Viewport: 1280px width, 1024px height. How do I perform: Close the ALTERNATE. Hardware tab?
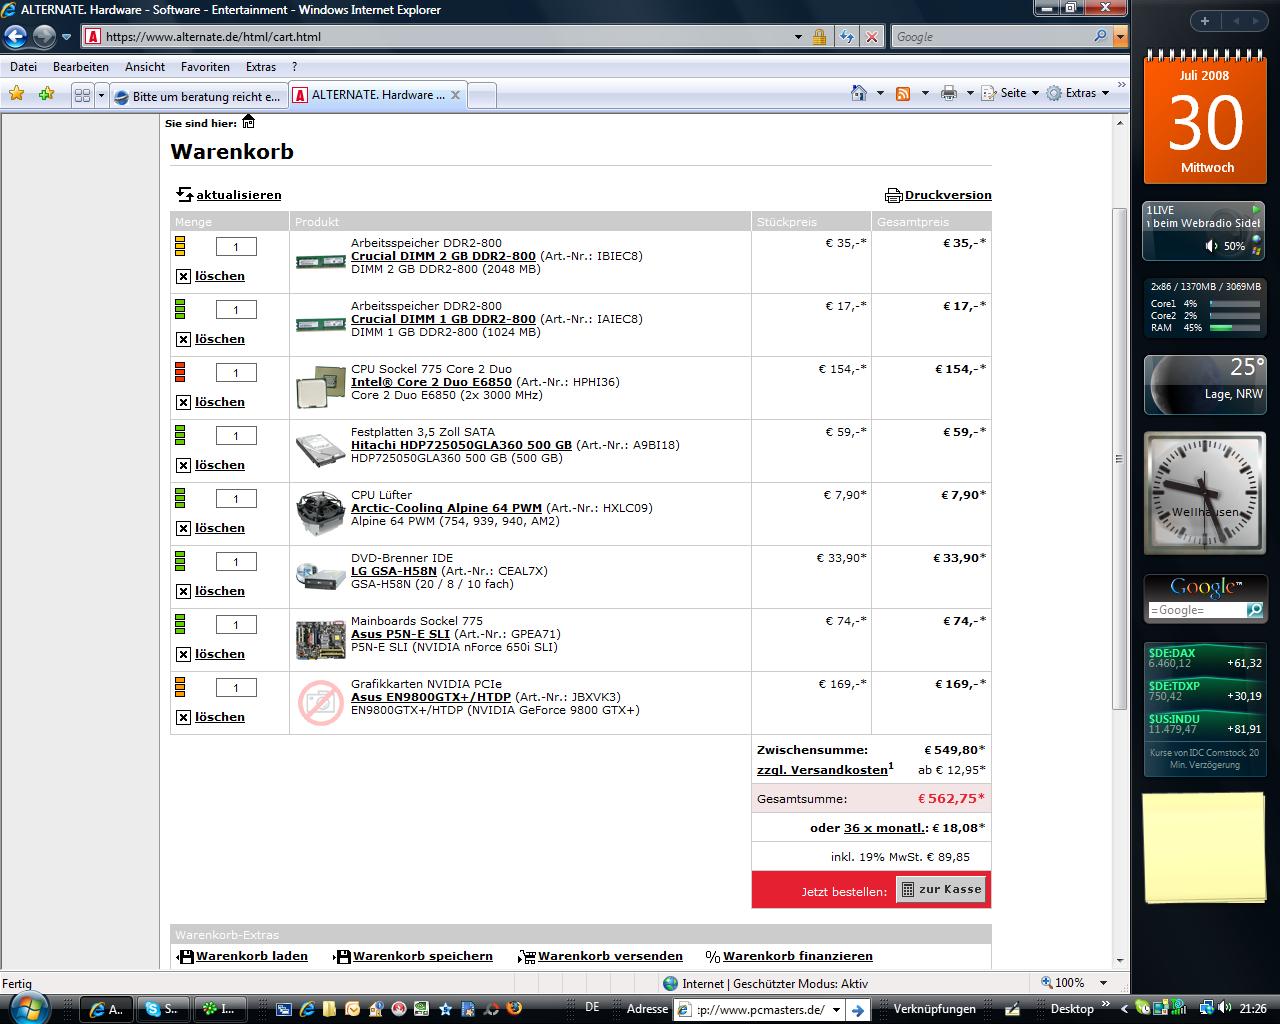[455, 95]
